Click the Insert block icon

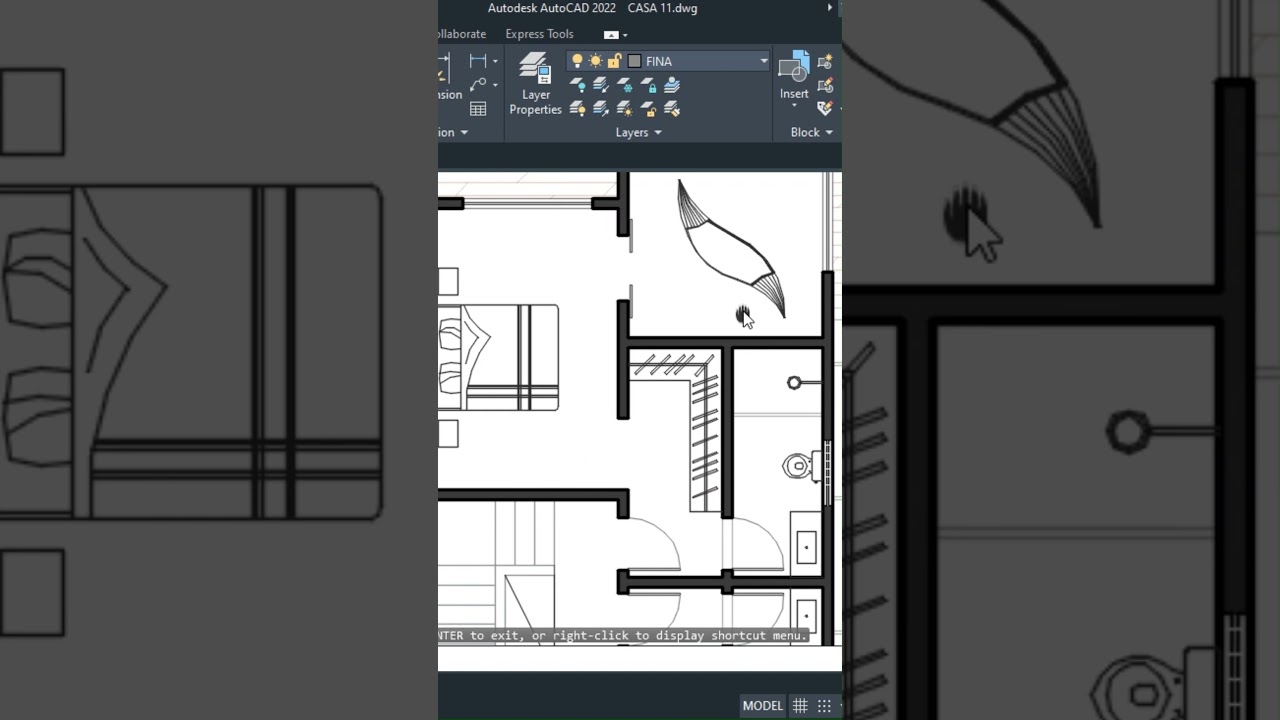(794, 68)
